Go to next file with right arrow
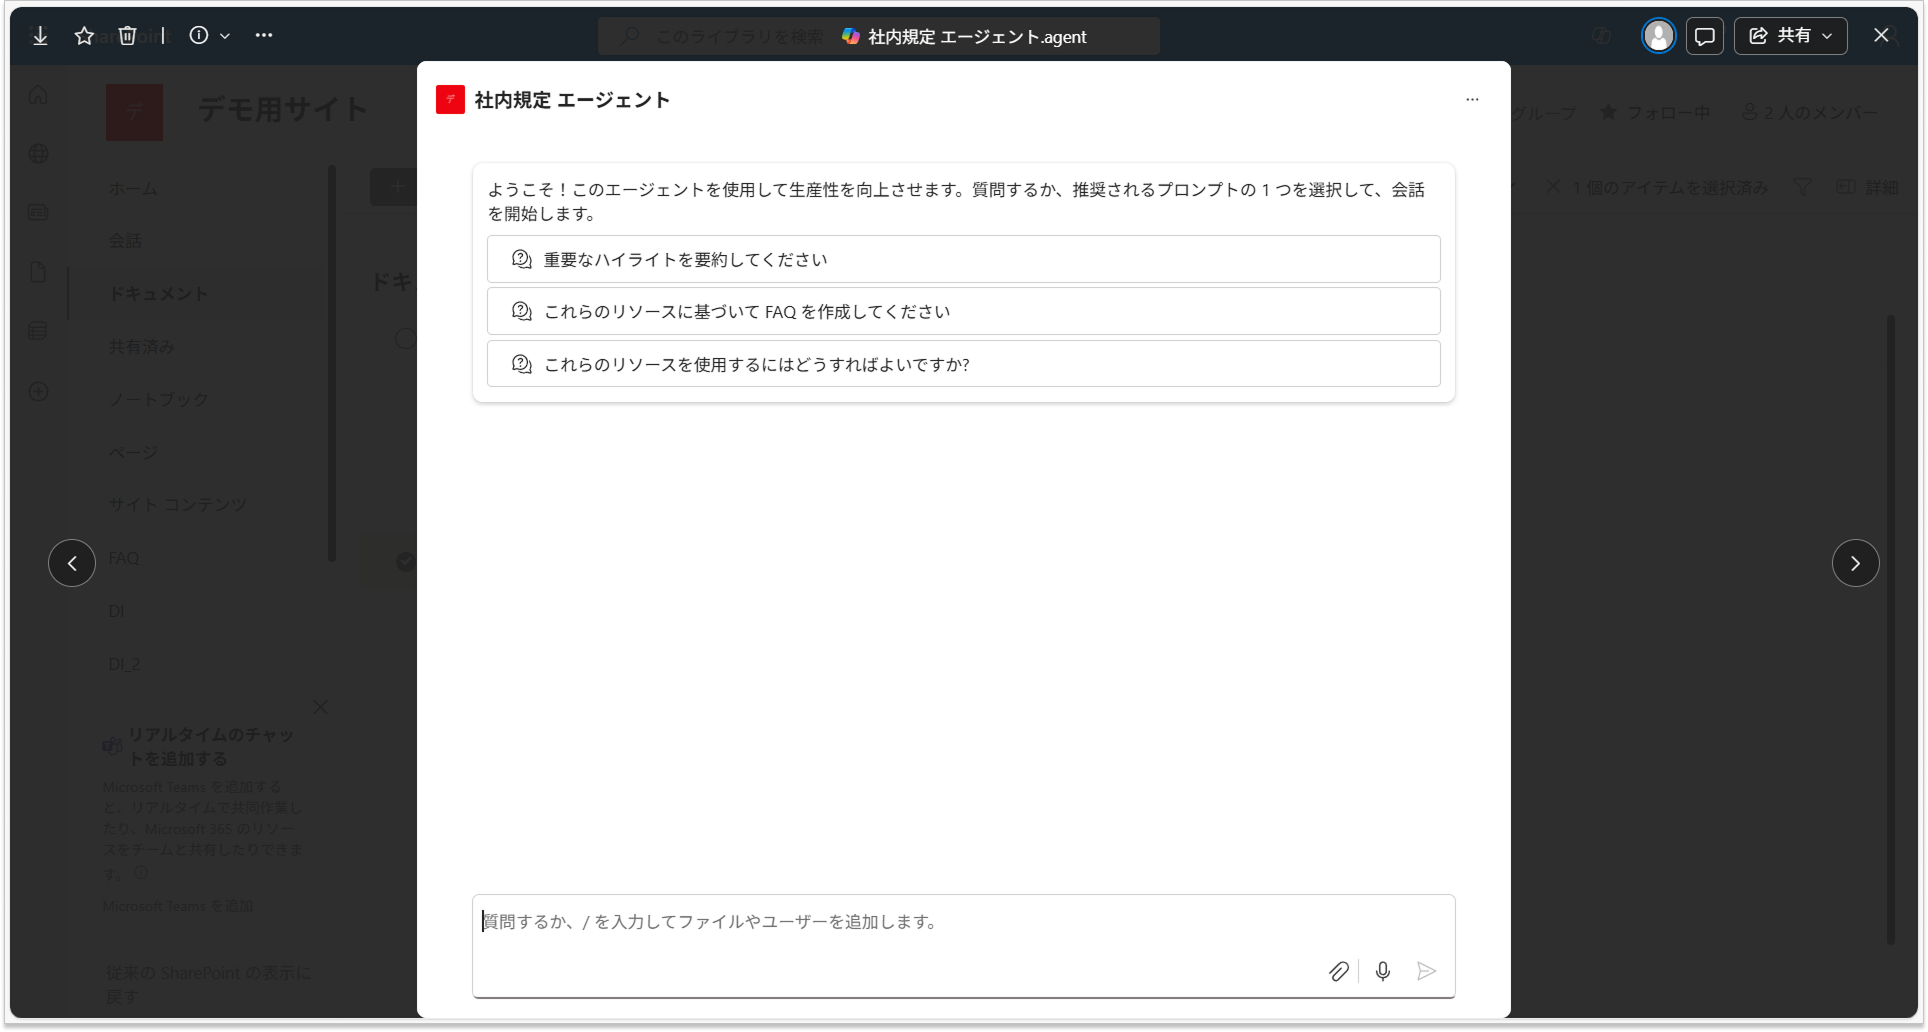 pos(1855,563)
